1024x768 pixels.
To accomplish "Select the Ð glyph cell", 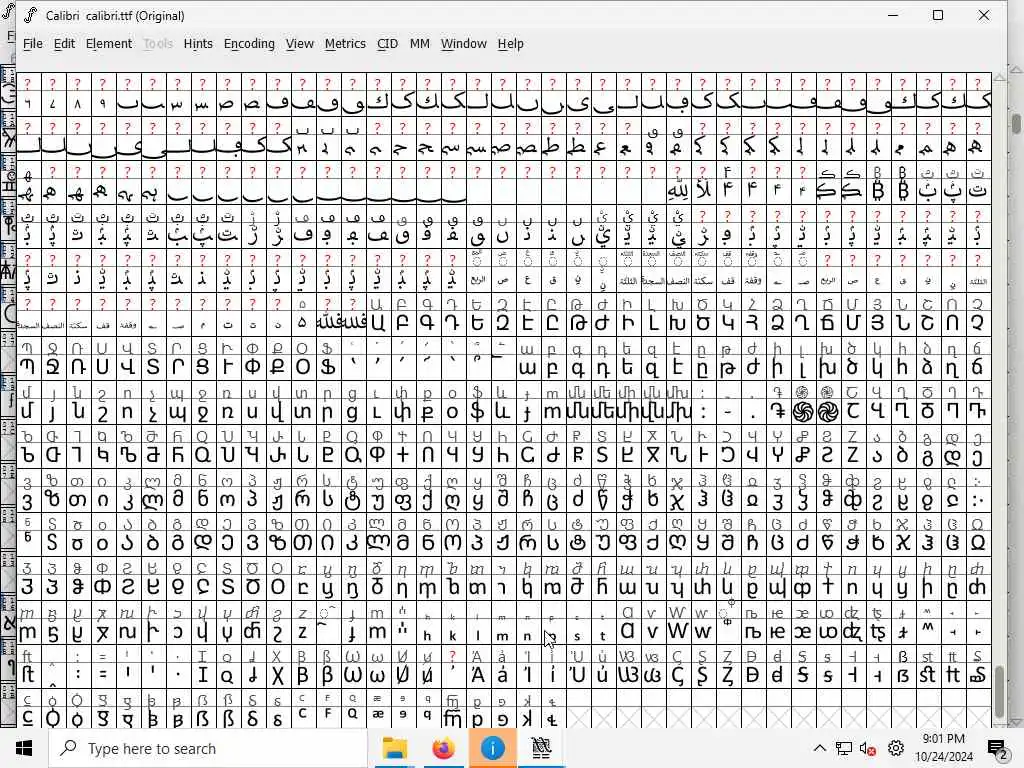I will point(752,674).
